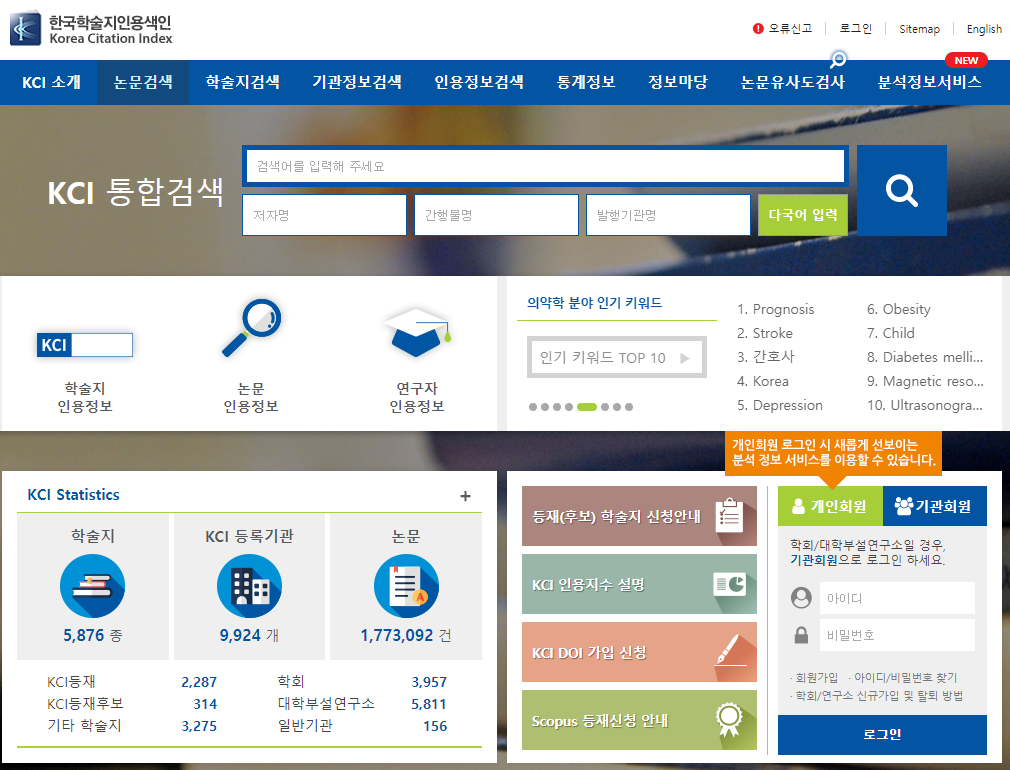Open the 통계정보 menu
1010x770 pixels.
[586, 82]
